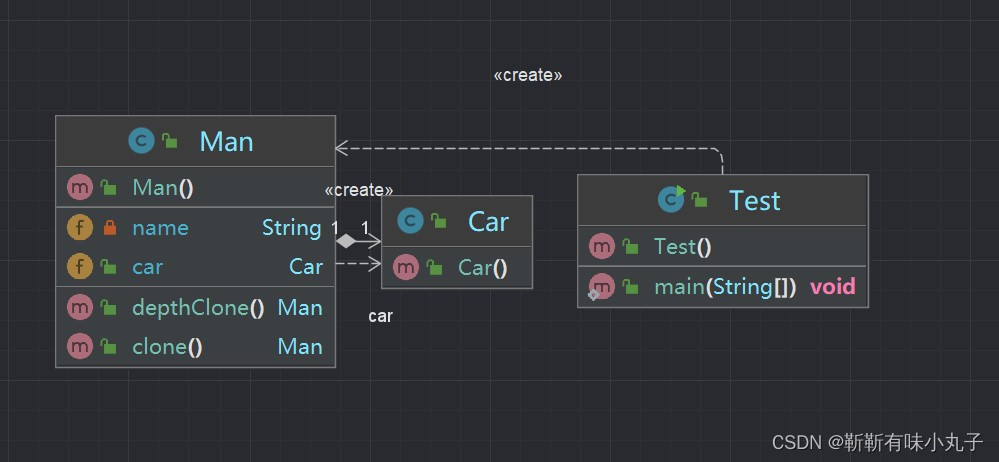Select the name field label
999x462 pixels.
click(x=161, y=228)
